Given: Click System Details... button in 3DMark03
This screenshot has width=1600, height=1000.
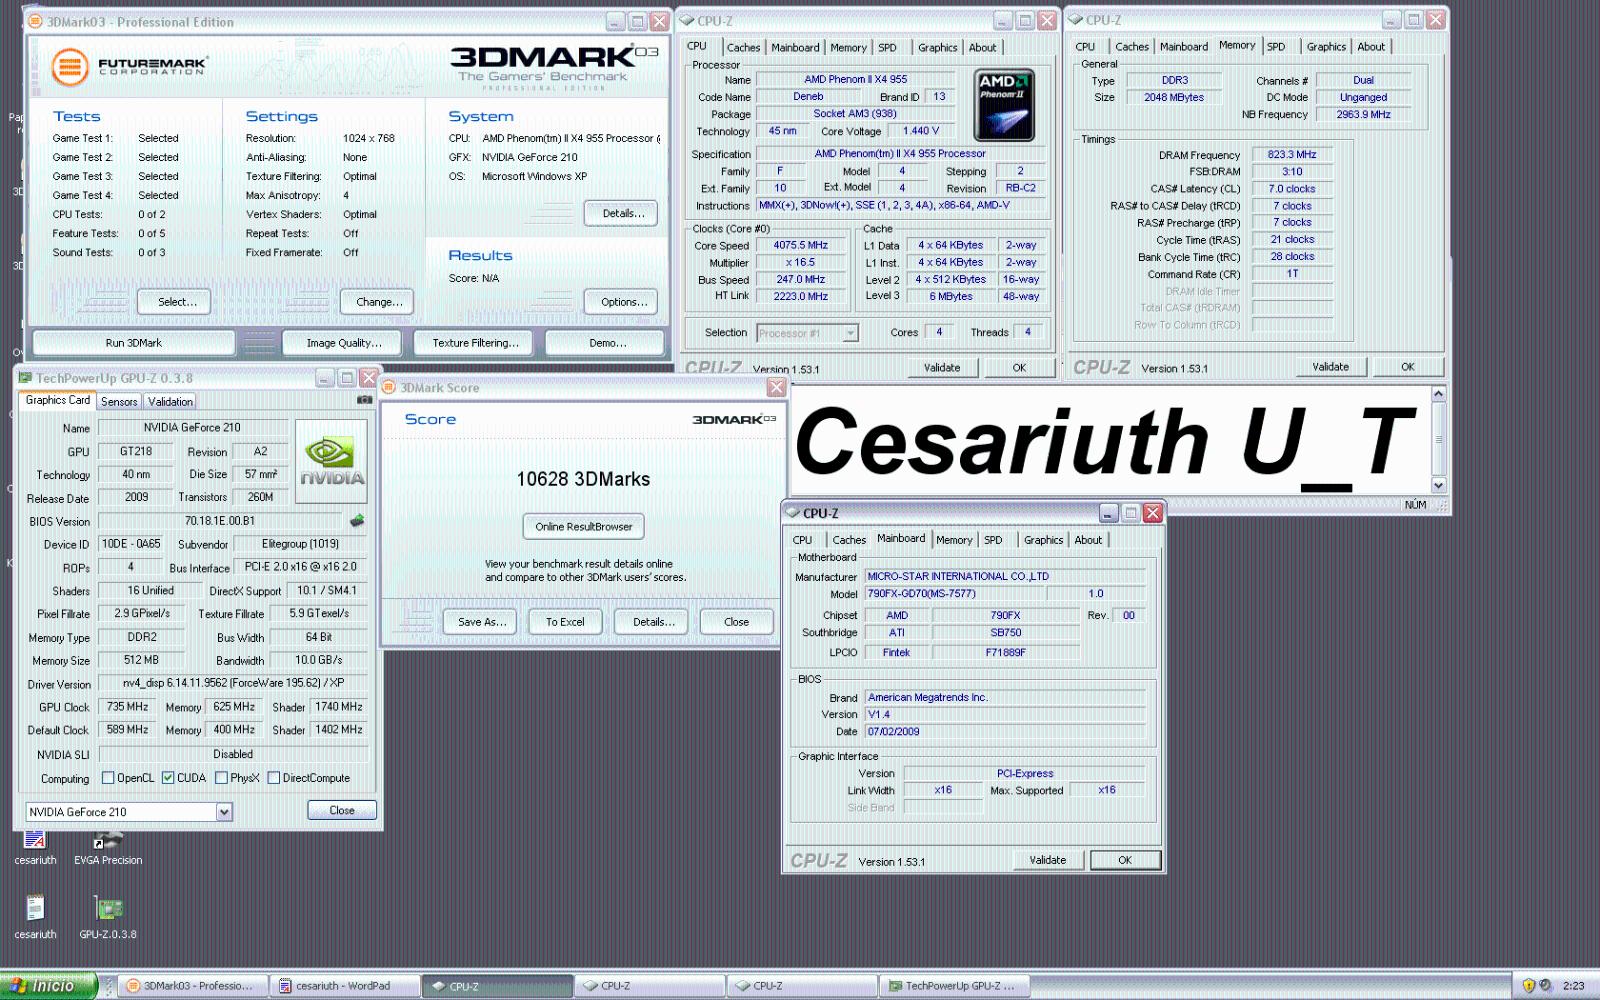Looking at the screenshot, I should click(620, 213).
